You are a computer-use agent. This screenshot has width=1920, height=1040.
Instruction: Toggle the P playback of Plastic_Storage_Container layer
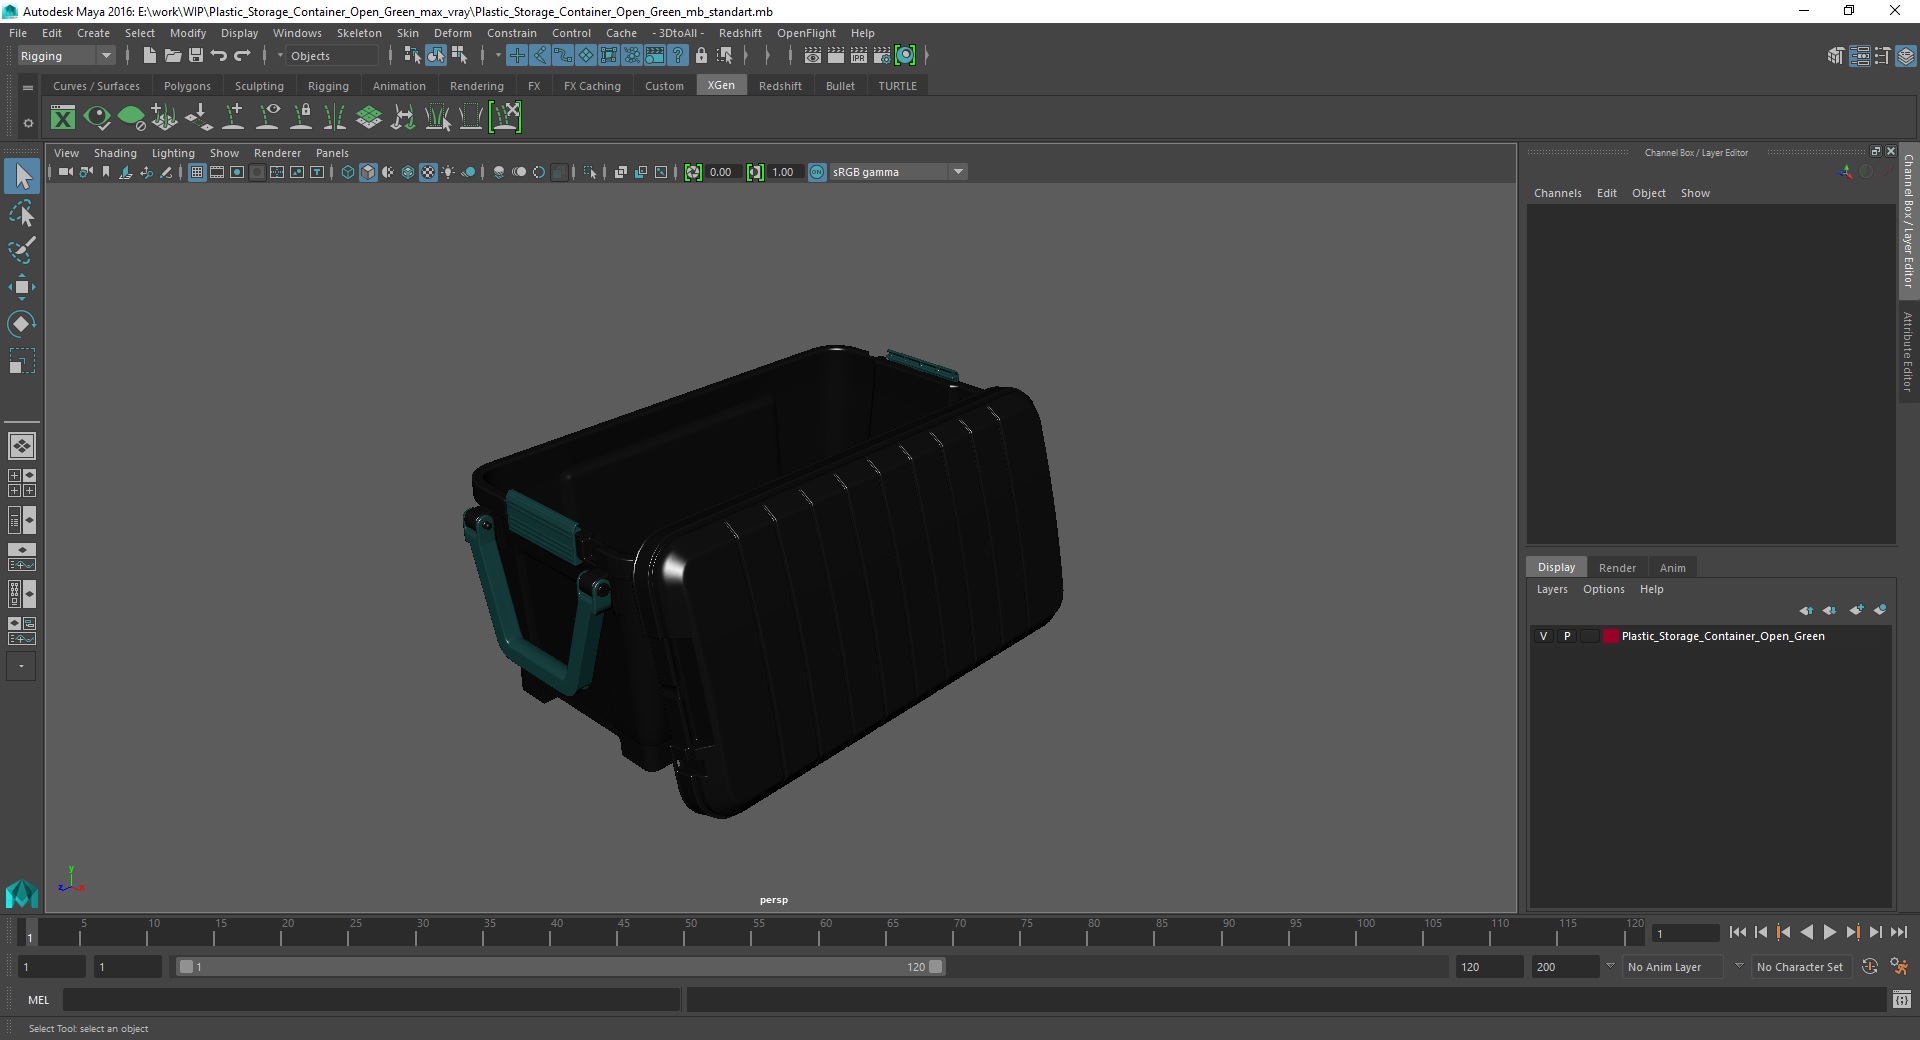pos(1567,636)
